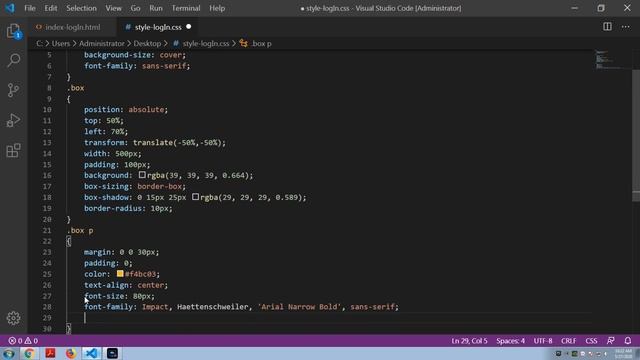Viewport: 640px width, 360px height.
Task: Open Firefox from the taskbar
Action: (x=71, y=353)
